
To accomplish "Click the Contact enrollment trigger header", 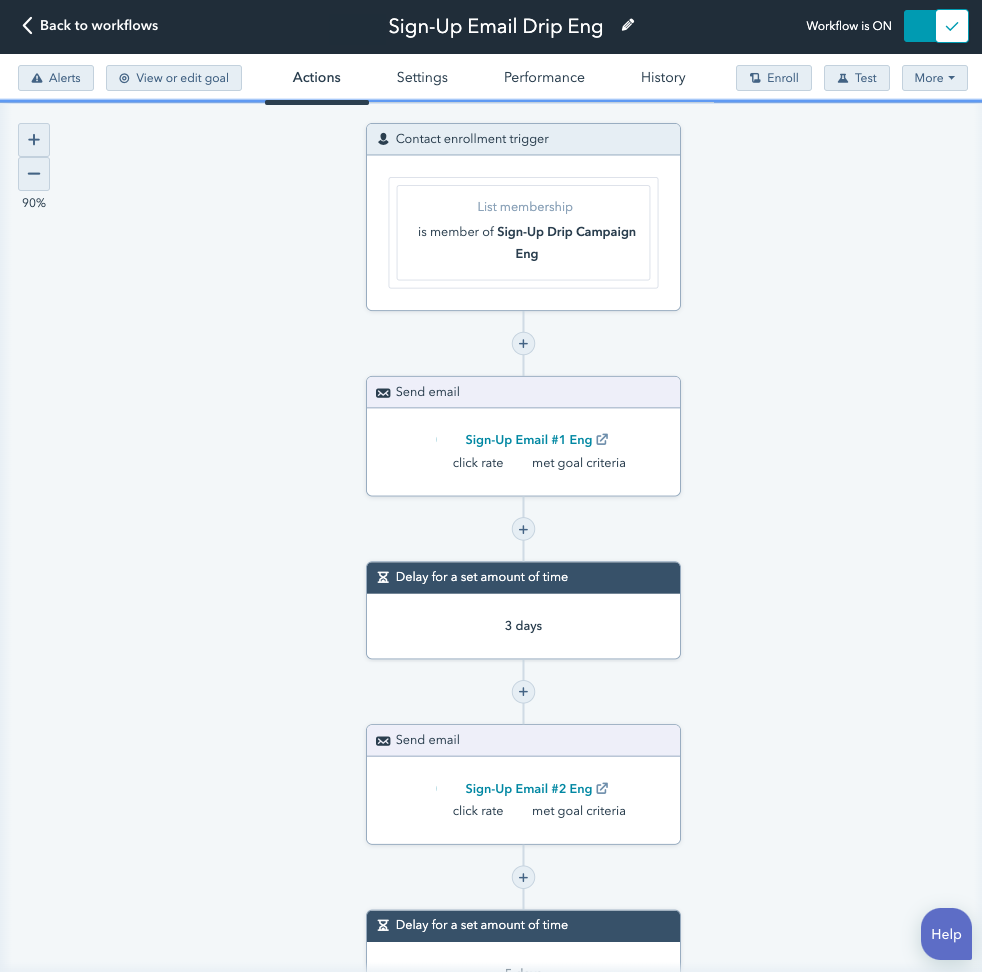I will [x=524, y=139].
